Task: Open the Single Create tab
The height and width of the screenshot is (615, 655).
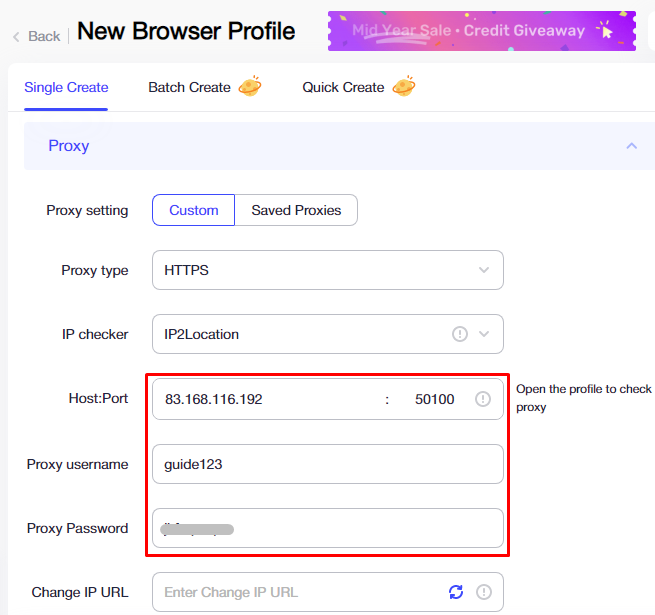Action: pos(66,87)
